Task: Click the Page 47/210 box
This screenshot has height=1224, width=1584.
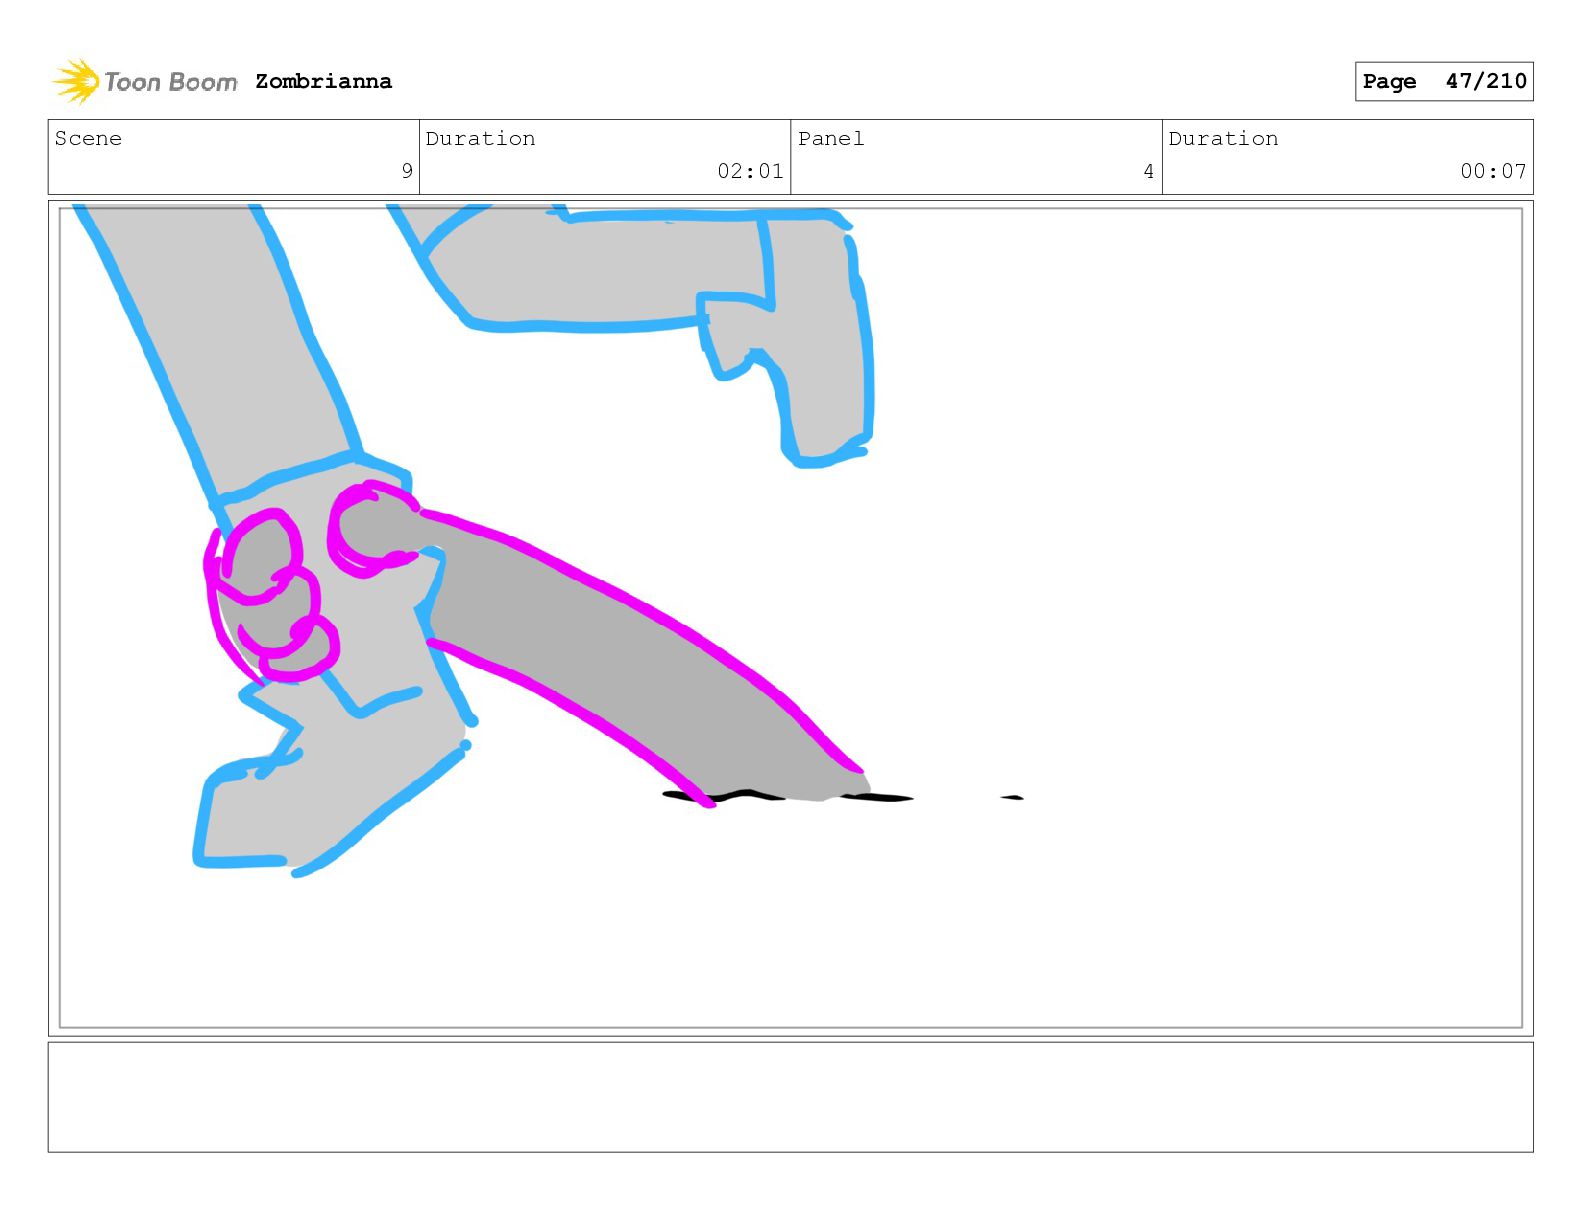Action: [x=1444, y=81]
